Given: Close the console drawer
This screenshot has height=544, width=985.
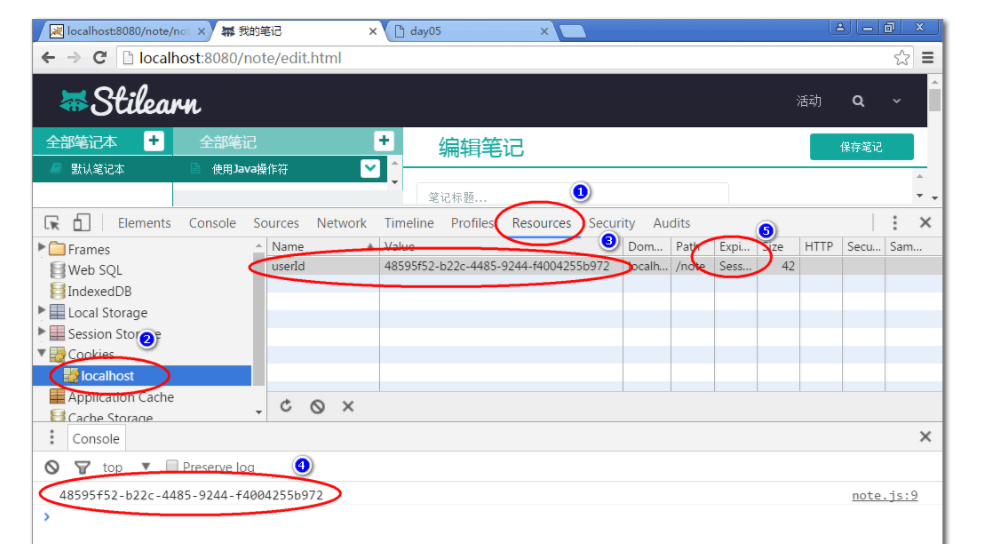Looking at the screenshot, I should click(925, 437).
